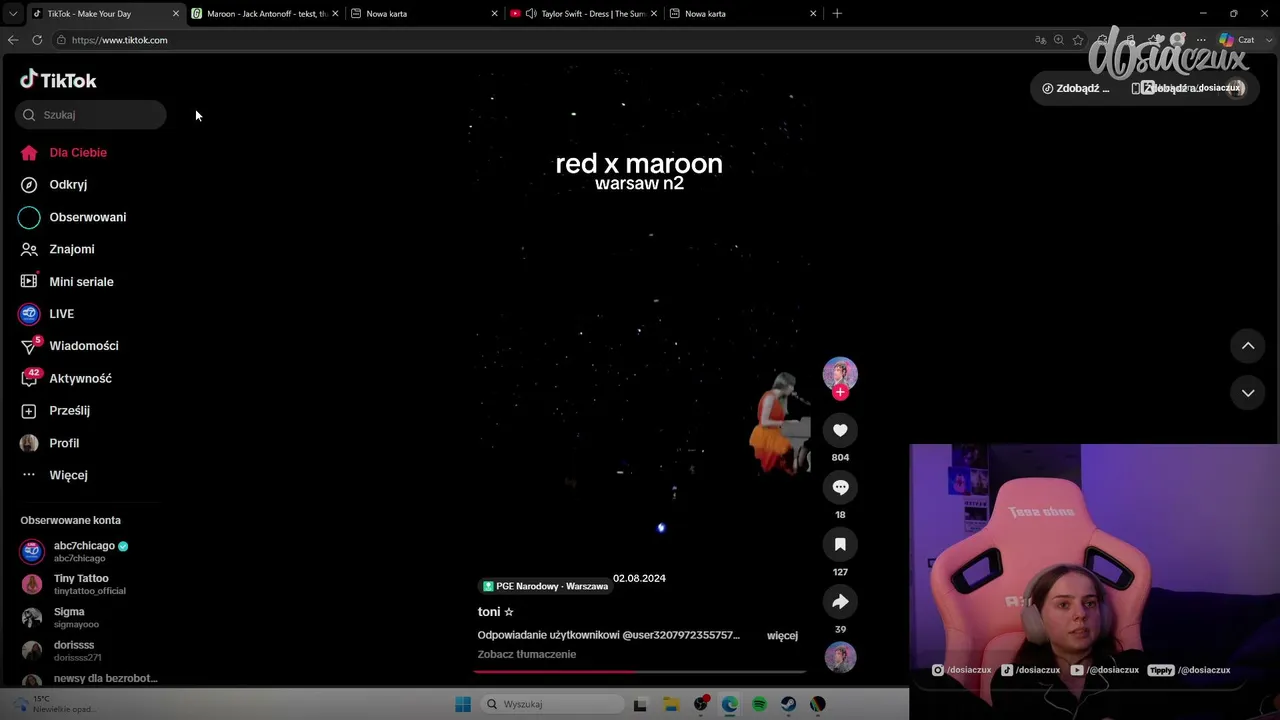This screenshot has width=1280, height=720.
Task: Mute audio on the Taylor Swift tab
Action: point(531,14)
